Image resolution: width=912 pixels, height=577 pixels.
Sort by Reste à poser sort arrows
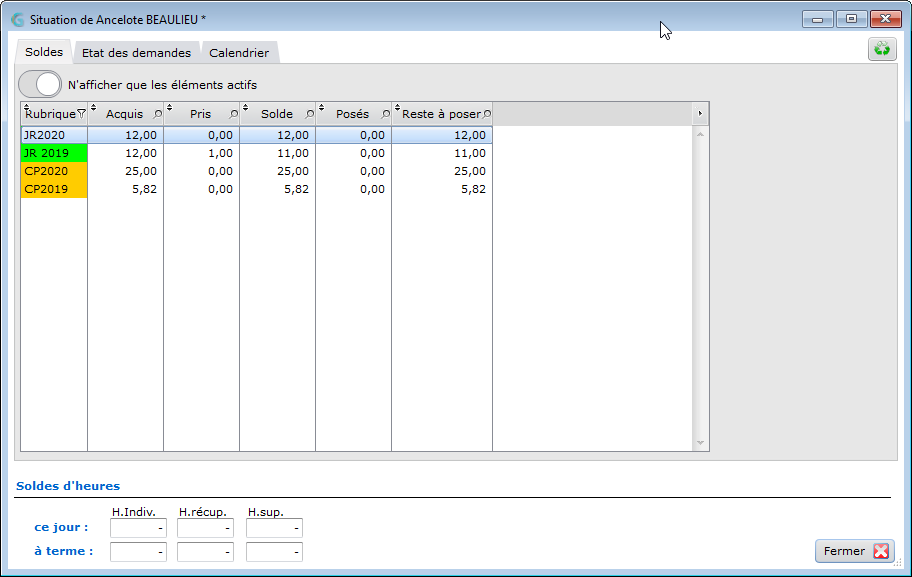[x=397, y=107]
